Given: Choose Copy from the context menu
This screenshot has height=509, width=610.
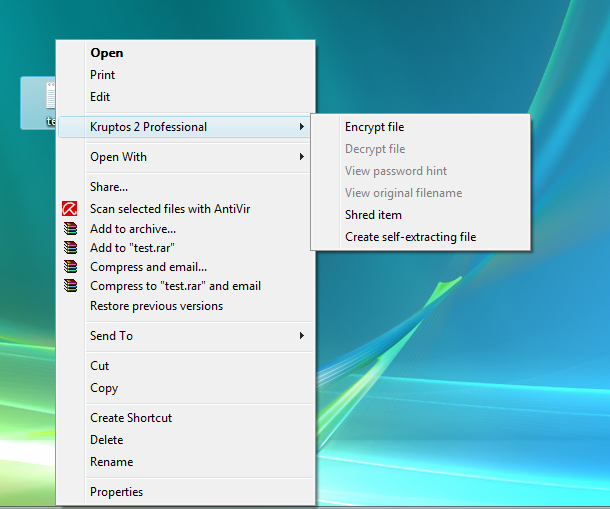Looking at the screenshot, I should (x=185, y=388).
